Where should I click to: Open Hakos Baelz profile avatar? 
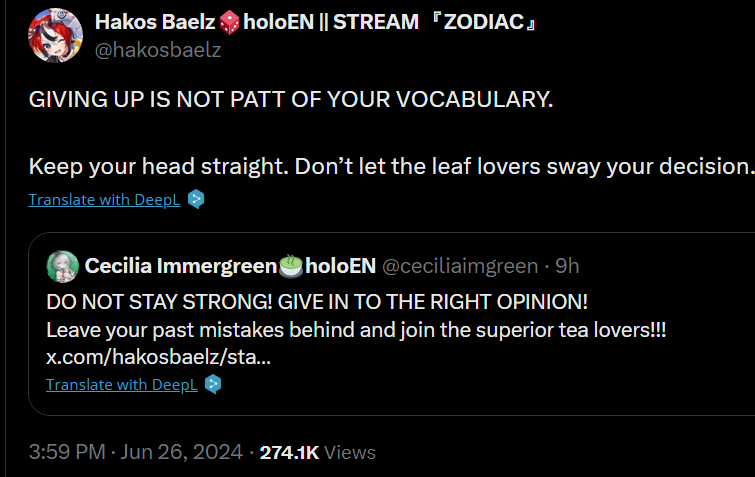coord(55,35)
